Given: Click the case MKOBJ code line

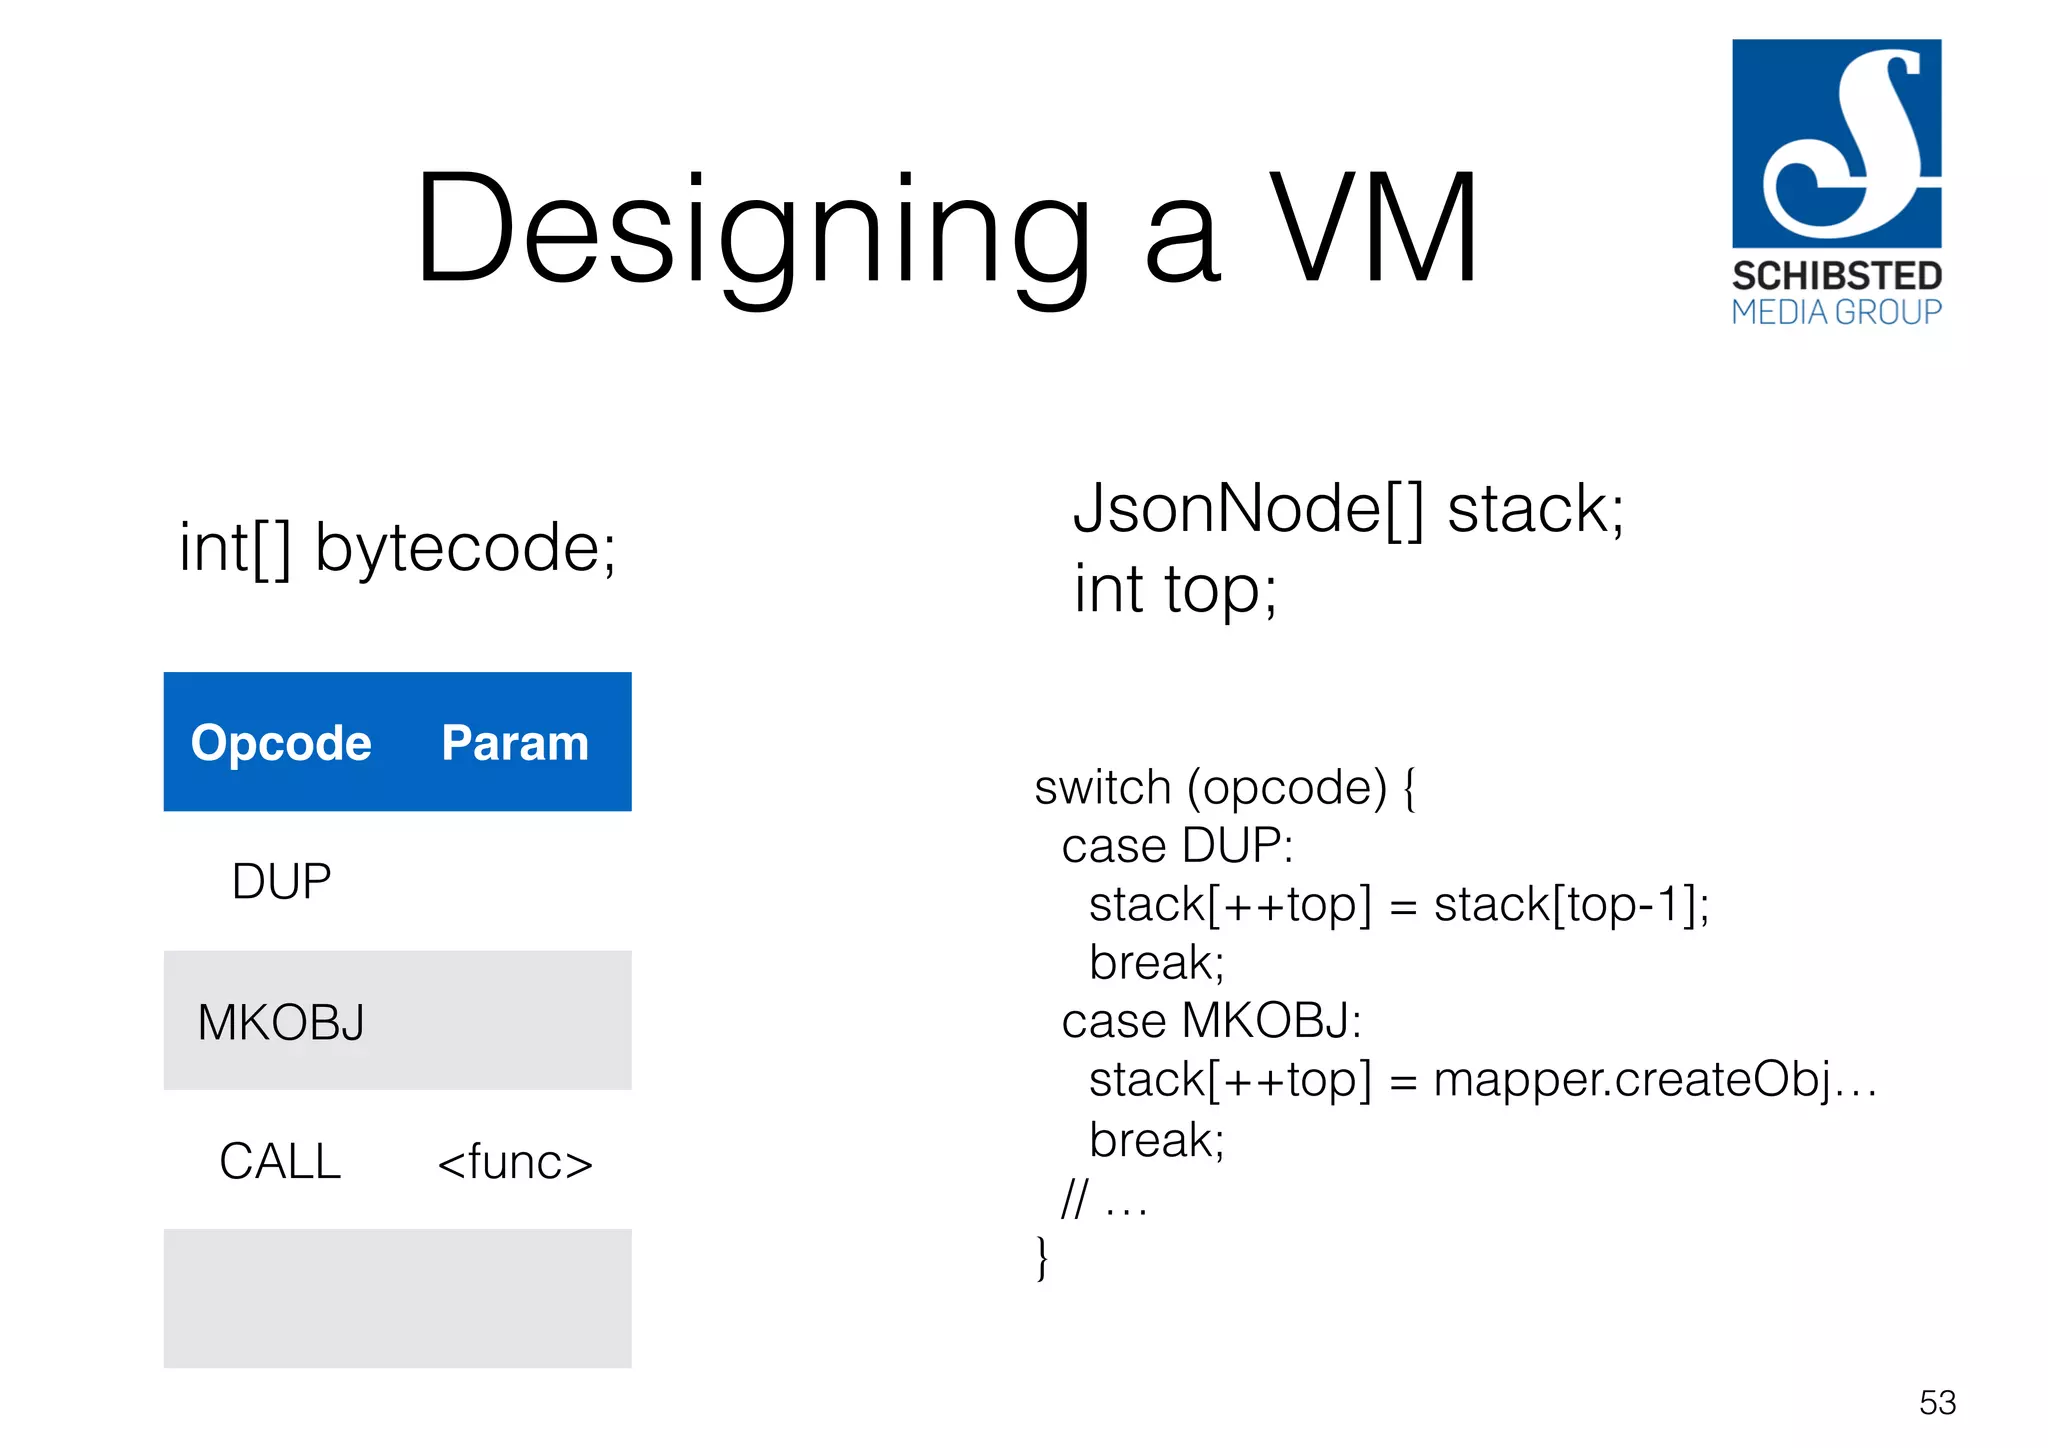Looking at the screenshot, I should 1211,1022.
